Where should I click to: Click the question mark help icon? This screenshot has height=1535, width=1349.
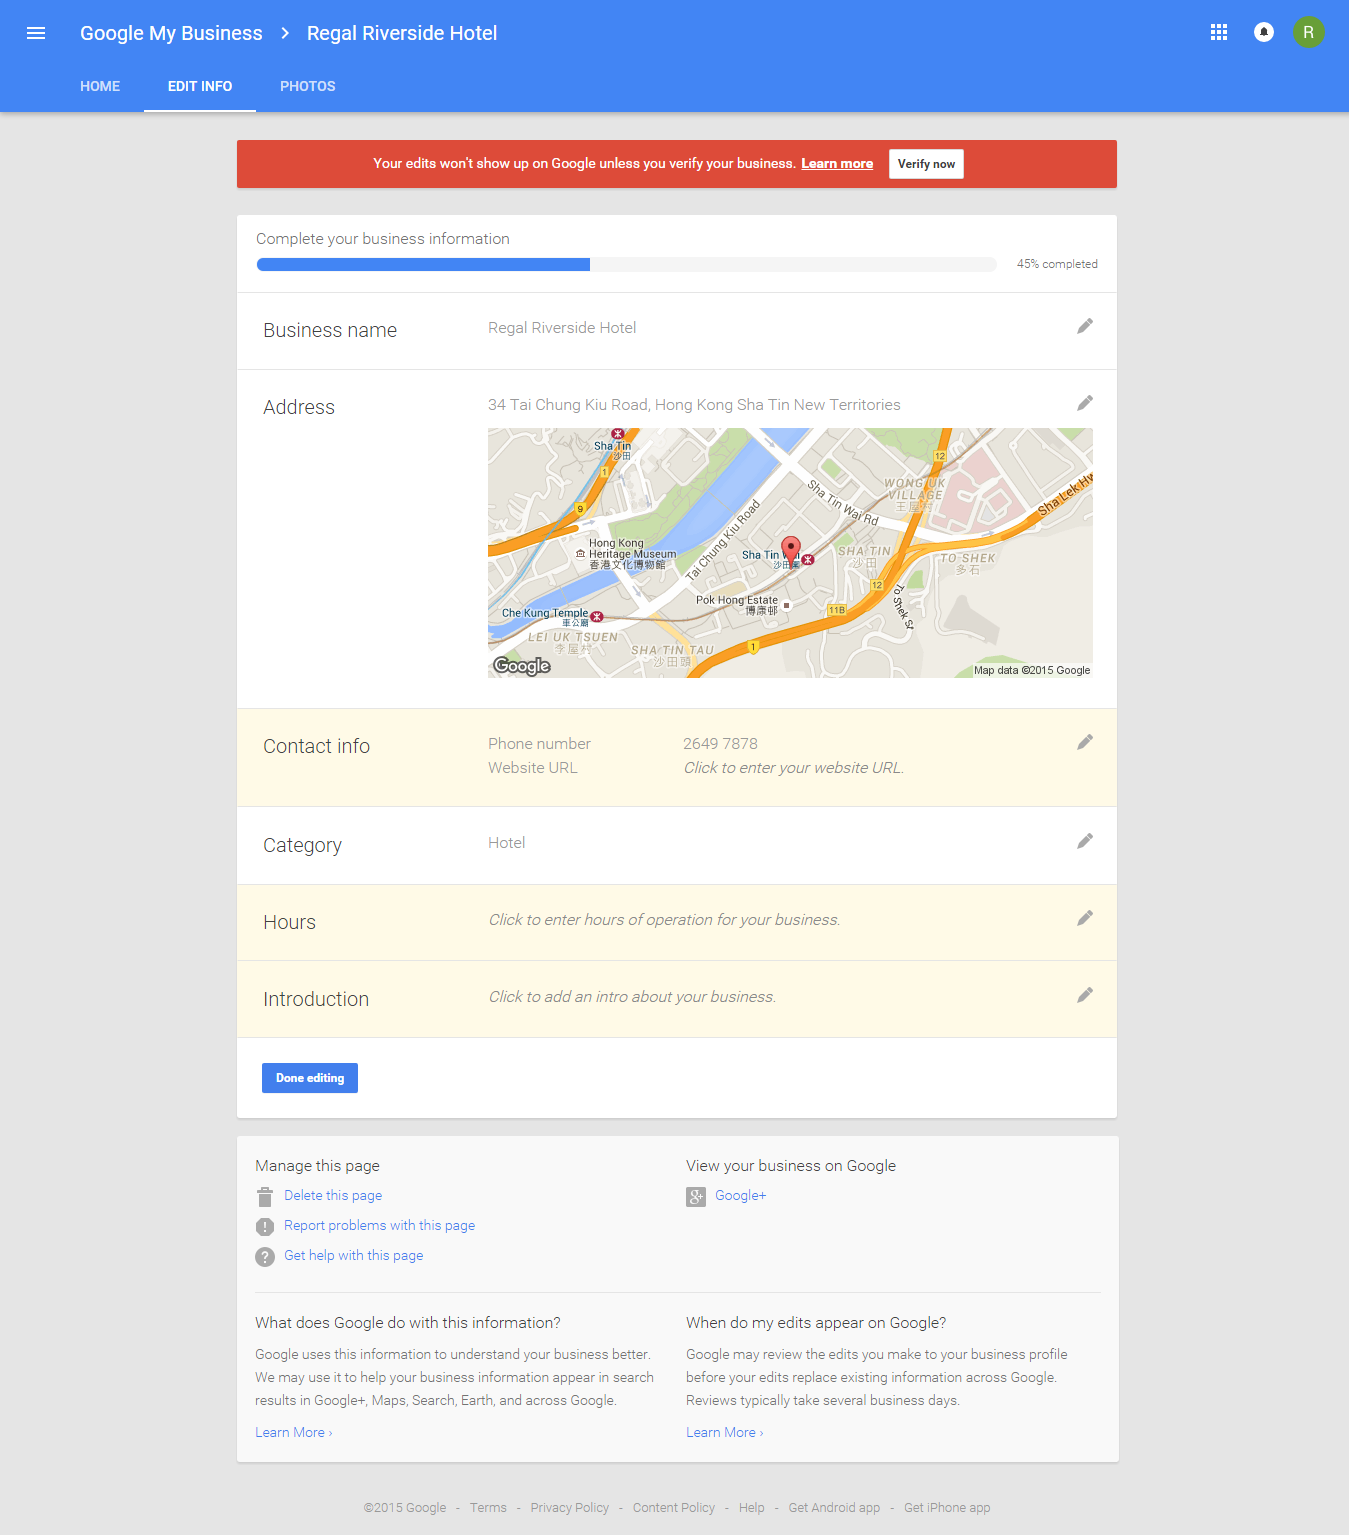tap(265, 1257)
